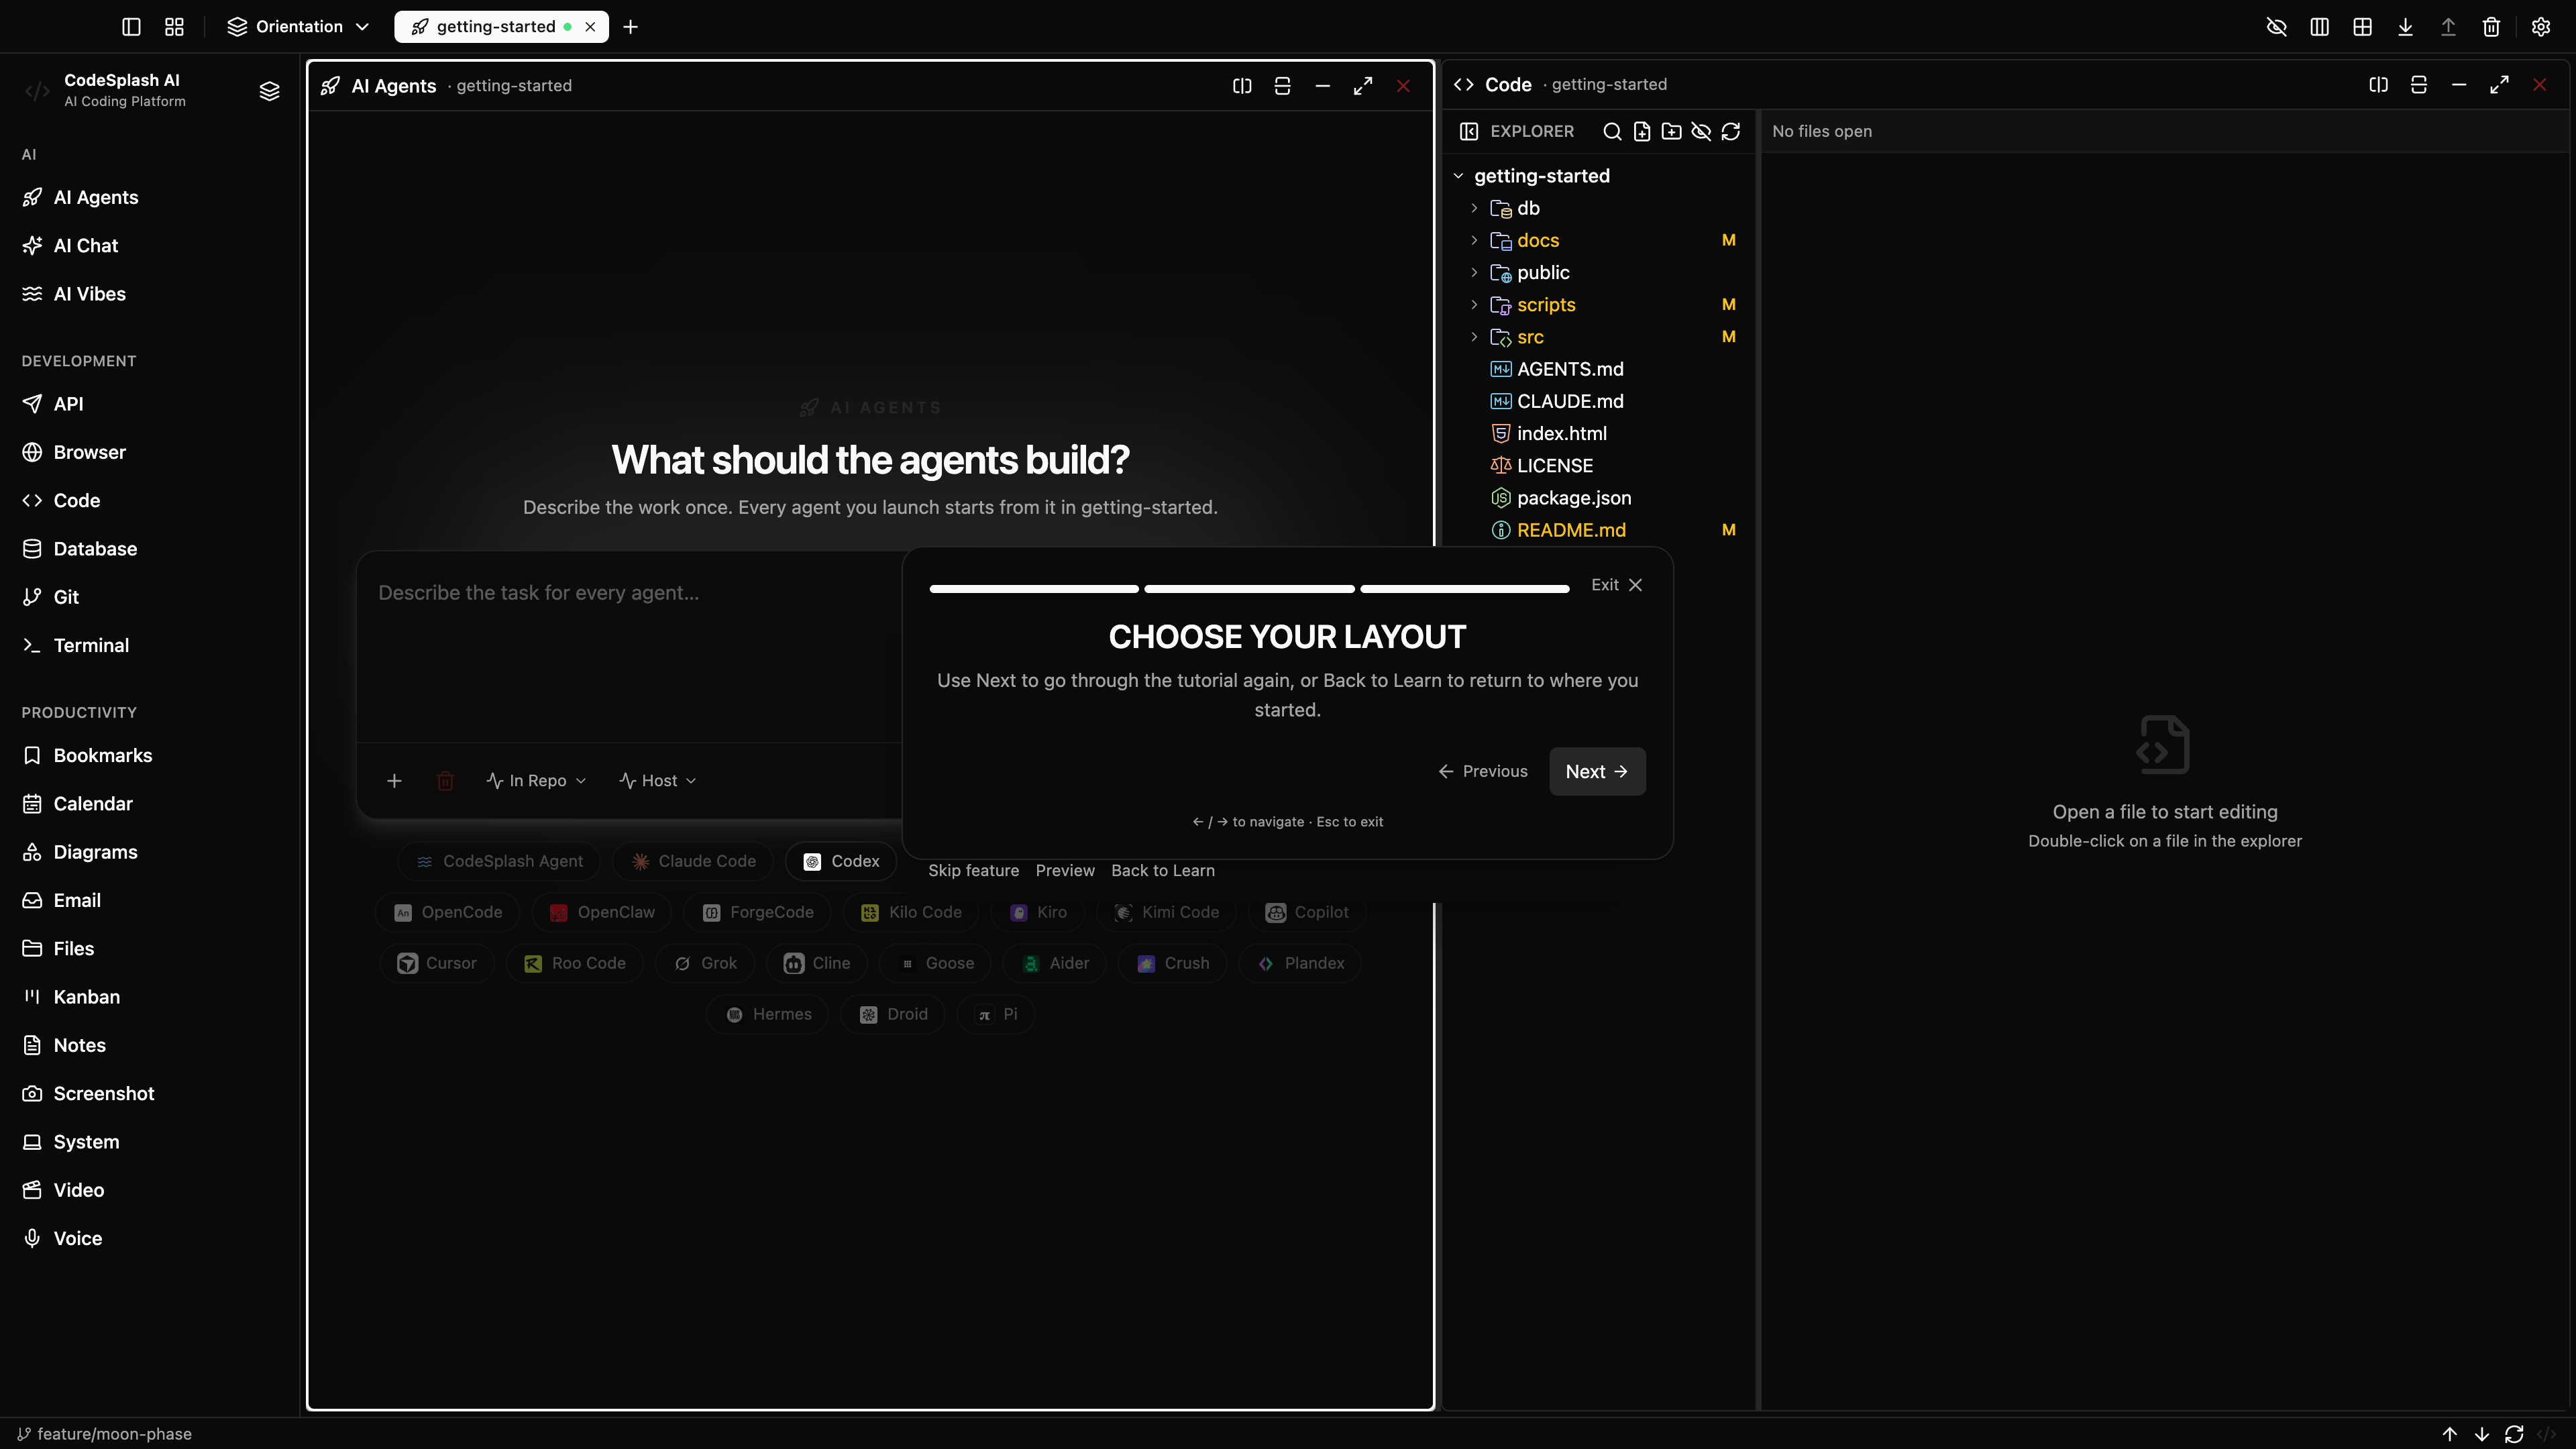Refresh the Explorer file tree
Image resolution: width=2576 pixels, height=1449 pixels.
pos(1731,132)
